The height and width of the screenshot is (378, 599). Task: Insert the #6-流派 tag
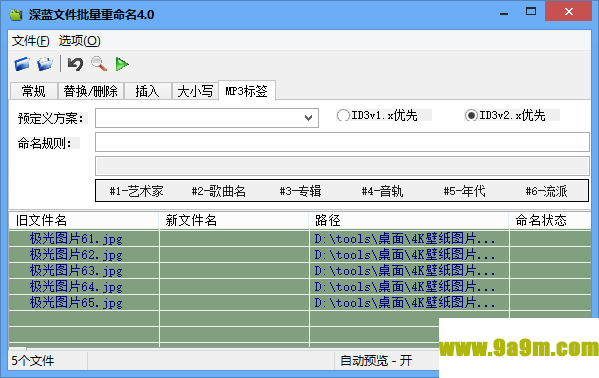(547, 191)
